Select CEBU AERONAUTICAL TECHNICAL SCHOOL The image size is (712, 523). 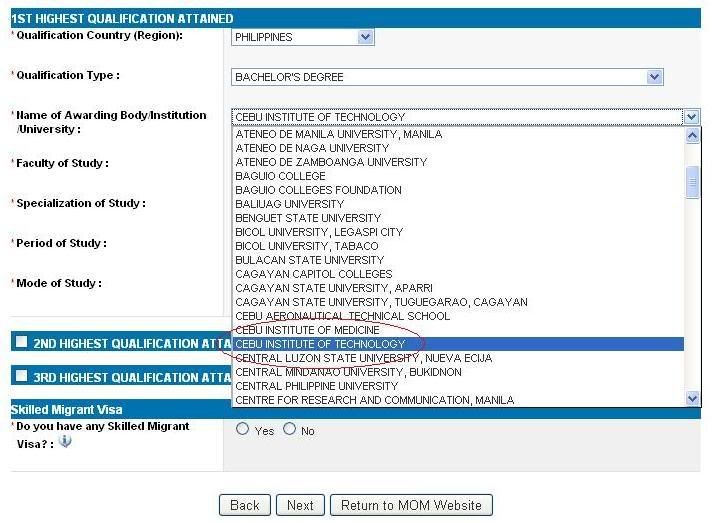[458, 316]
